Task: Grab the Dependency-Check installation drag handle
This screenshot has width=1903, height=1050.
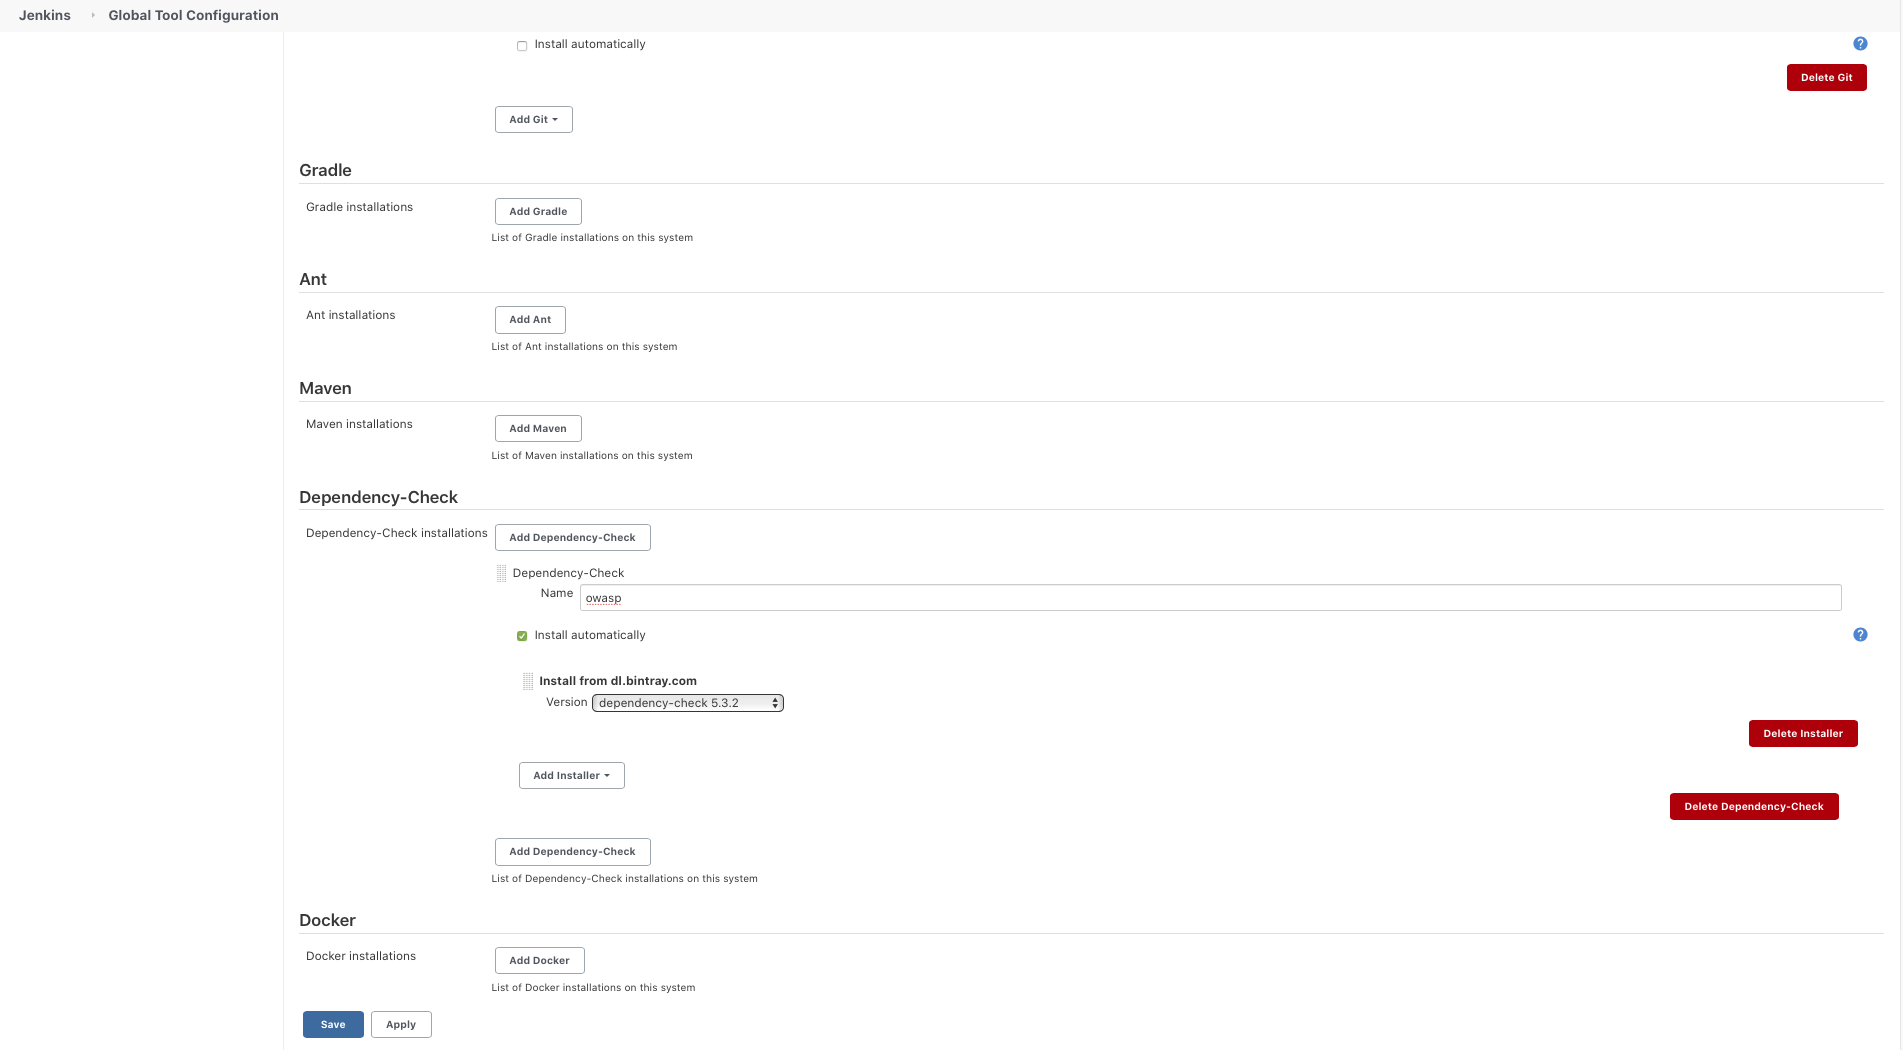Action: click(x=501, y=573)
